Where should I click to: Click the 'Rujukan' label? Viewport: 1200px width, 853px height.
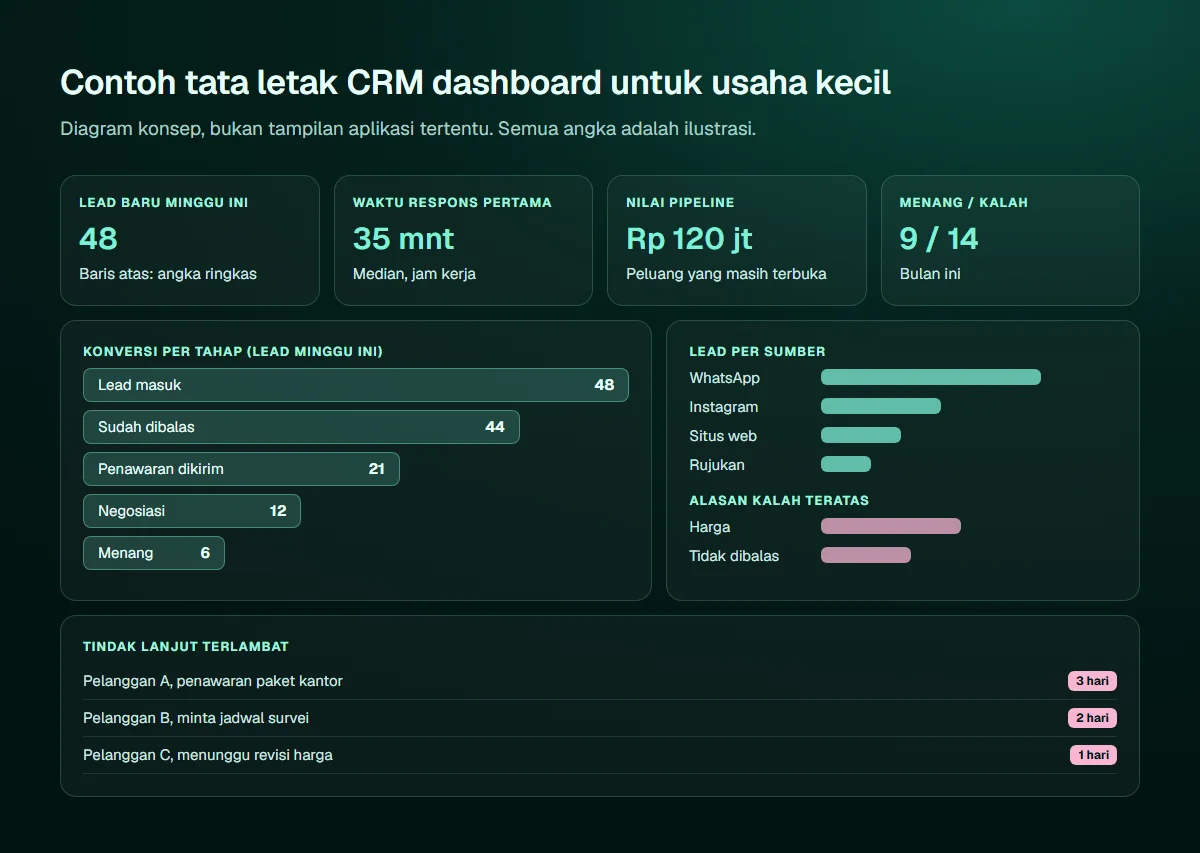point(716,465)
